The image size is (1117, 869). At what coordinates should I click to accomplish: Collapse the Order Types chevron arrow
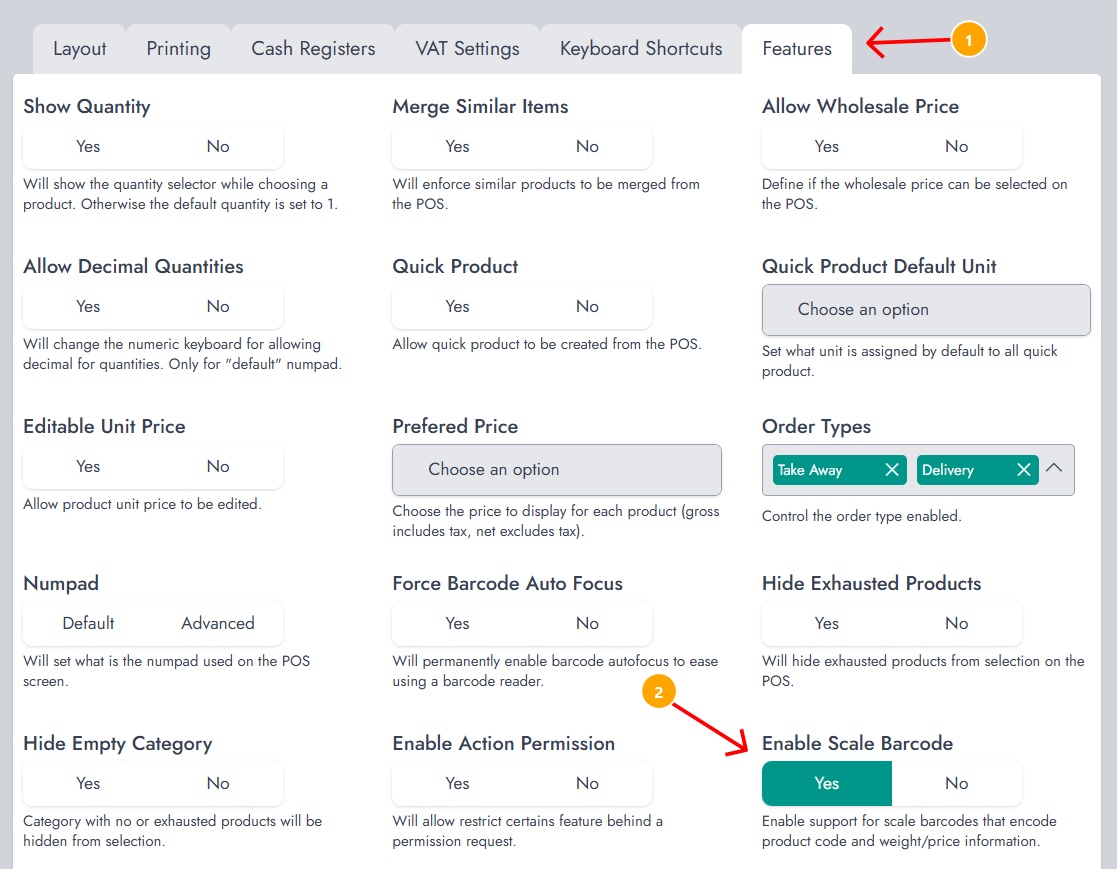[x=1054, y=468]
